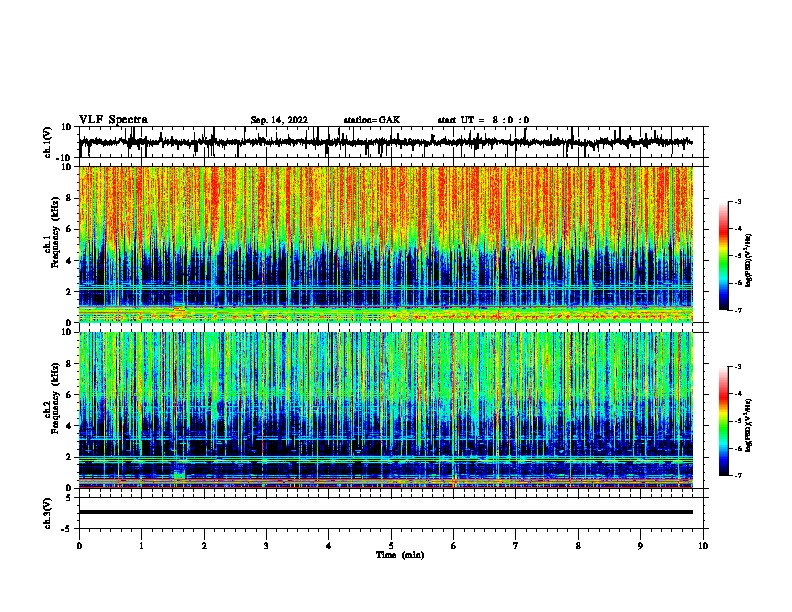Click the '2' kHz tick of ch.2 spectrogram
Image resolution: width=792 pixels, height=612 pixels.
tap(69, 456)
